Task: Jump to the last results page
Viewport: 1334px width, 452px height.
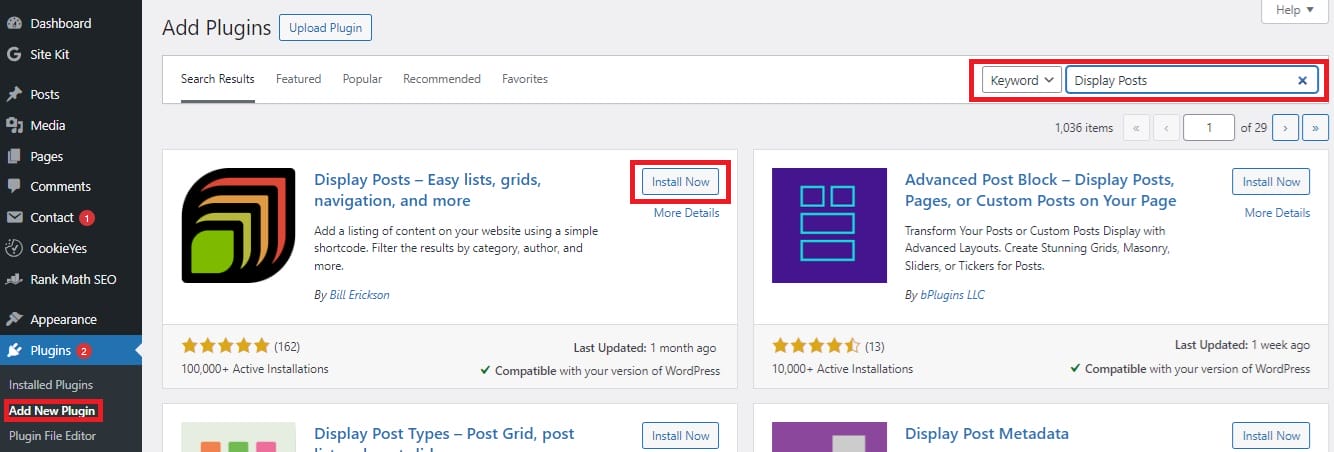Action: 1316,128
